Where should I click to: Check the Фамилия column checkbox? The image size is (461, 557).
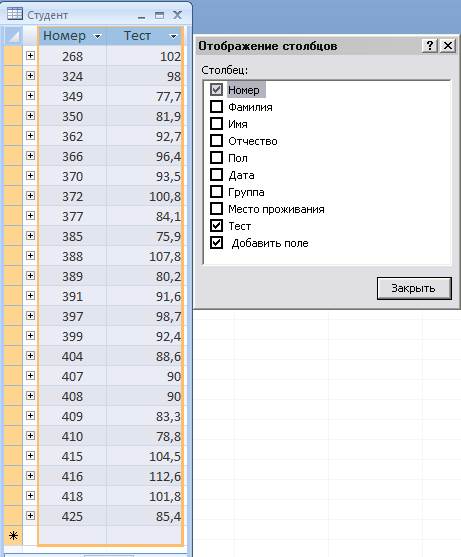216,107
